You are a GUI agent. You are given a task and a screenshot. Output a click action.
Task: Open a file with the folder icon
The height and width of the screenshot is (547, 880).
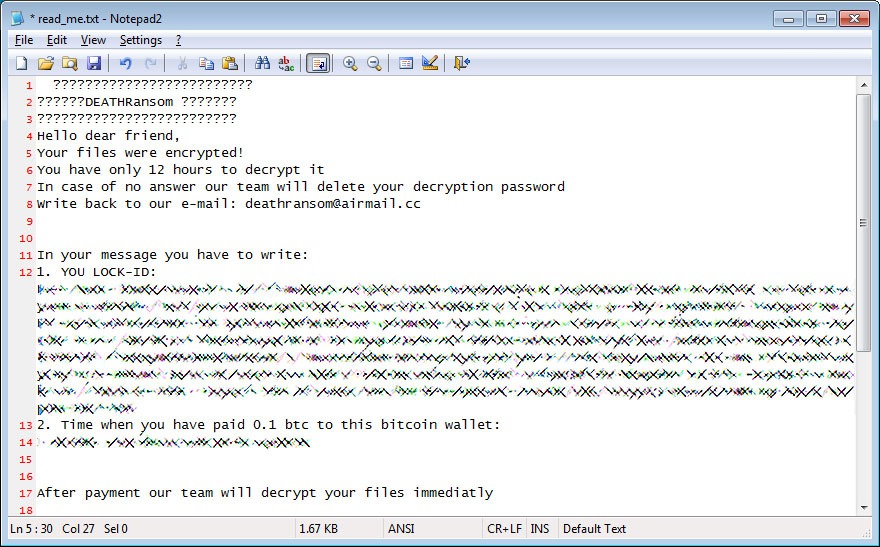[x=45, y=63]
